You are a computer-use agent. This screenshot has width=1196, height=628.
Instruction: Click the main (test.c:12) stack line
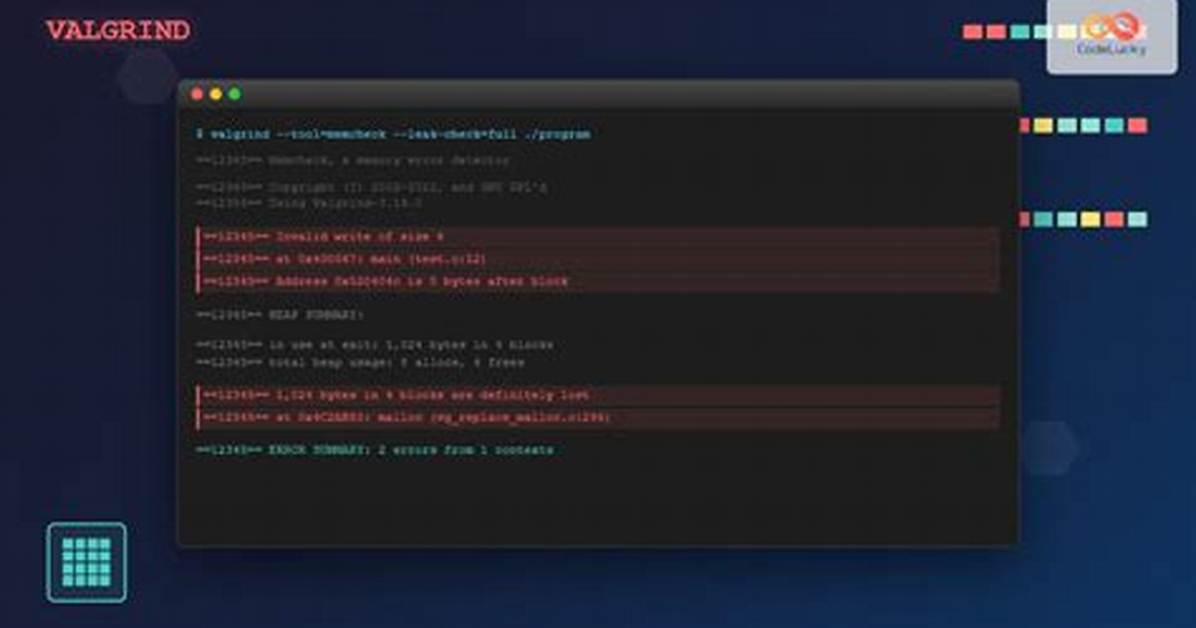coord(598,259)
